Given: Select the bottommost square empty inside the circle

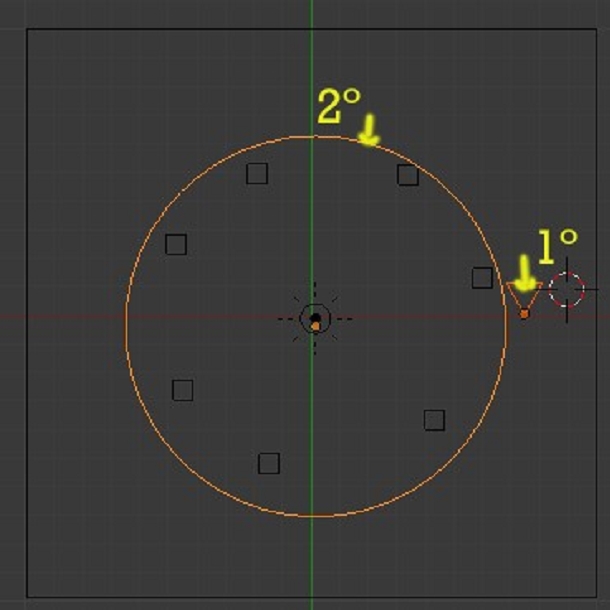Looking at the screenshot, I should 269,463.
